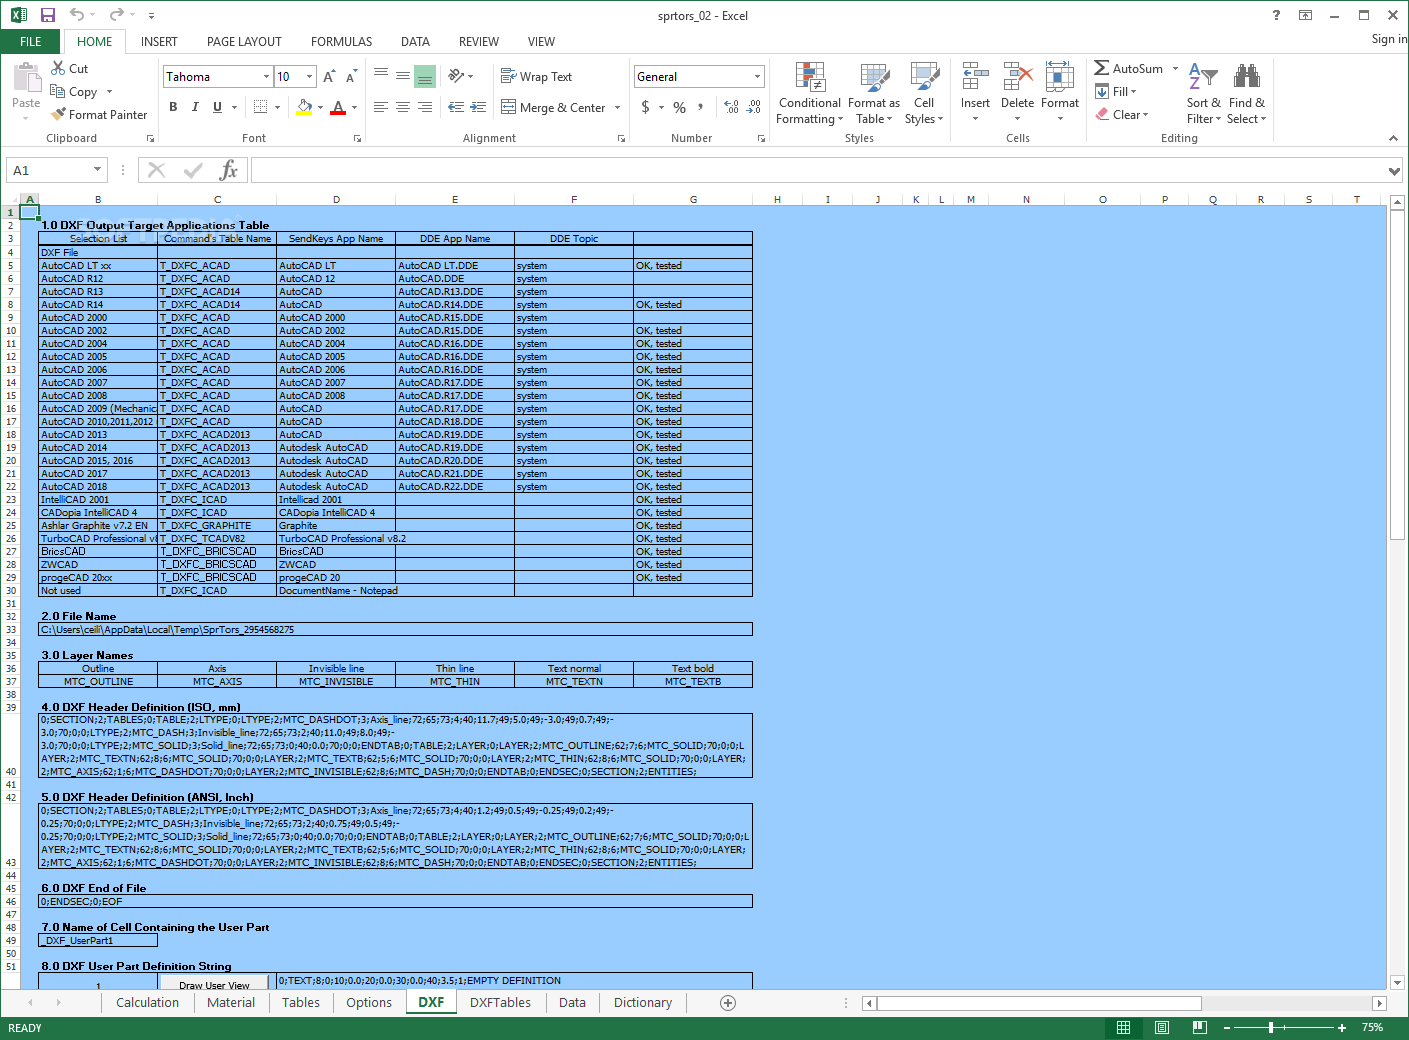Apply the red font color
Screen dimensions: 1409x1040
coord(338,107)
